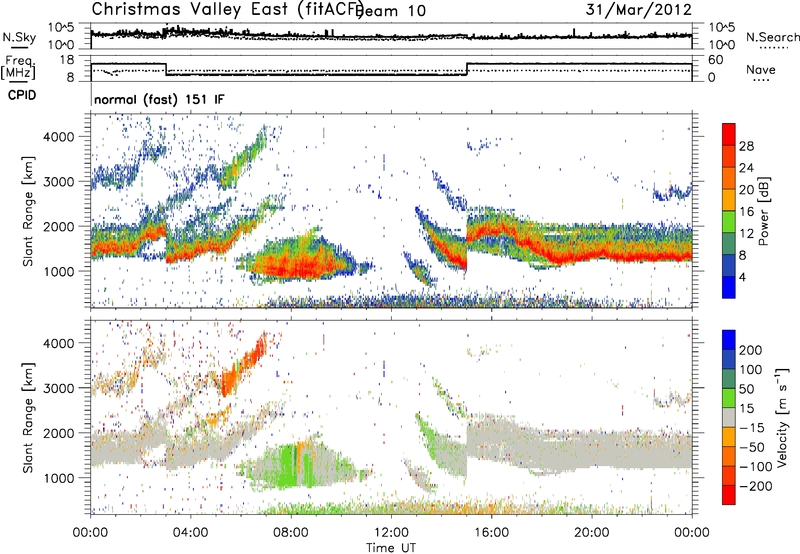
Task: Click the 'Velocity [m s-1]' colorbar label
Action: point(782,417)
